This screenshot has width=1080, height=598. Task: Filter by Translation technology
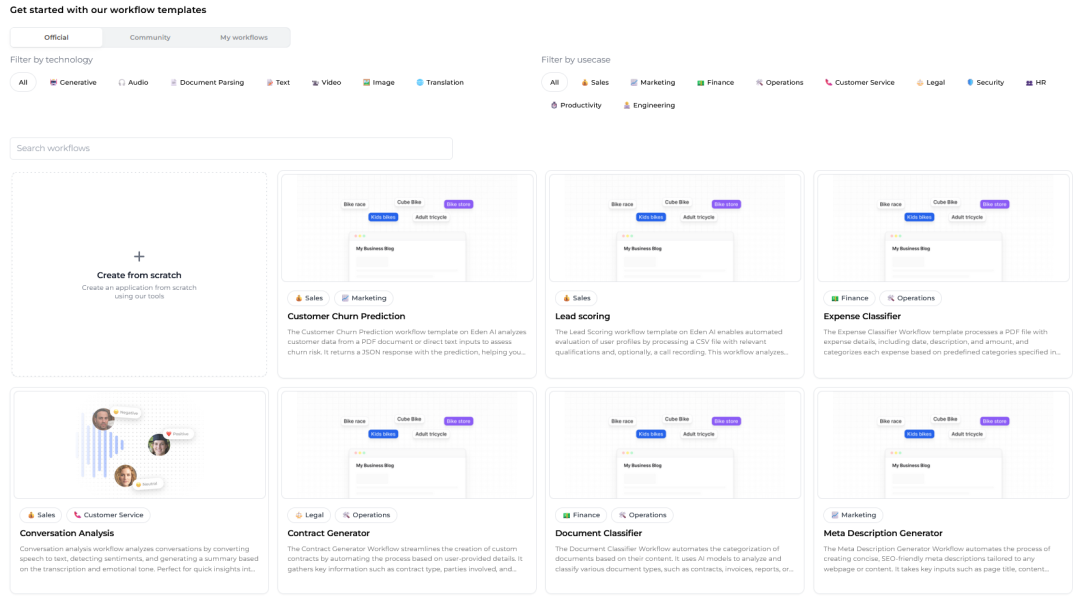(440, 83)
